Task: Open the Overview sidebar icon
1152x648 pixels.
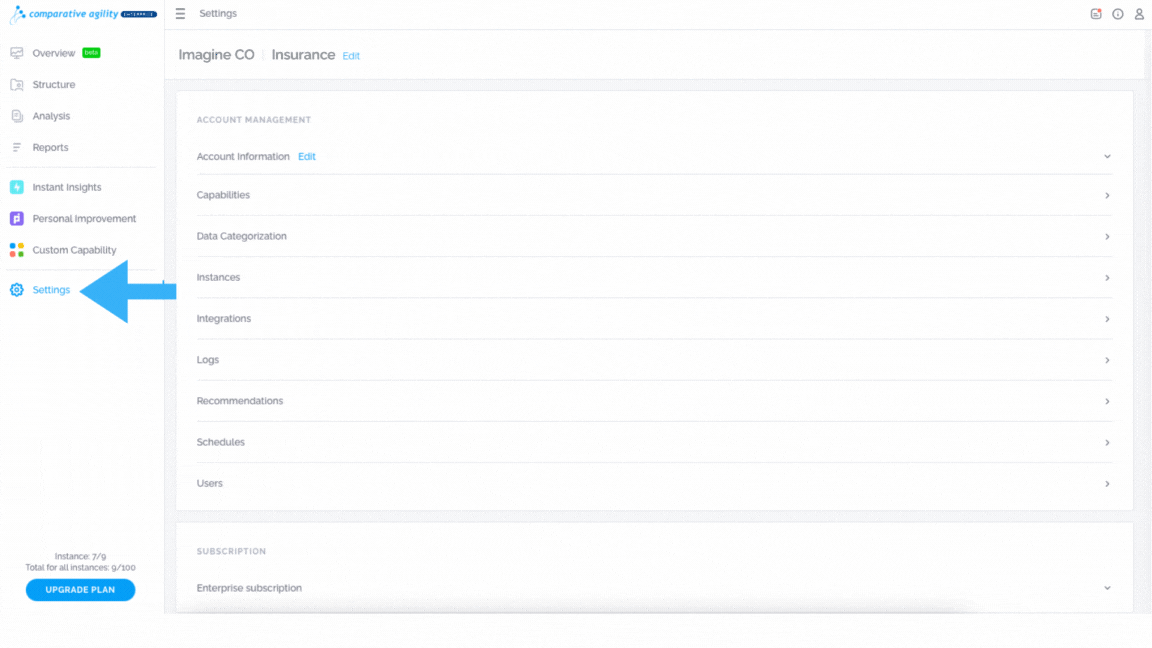Action: click(x=16, y=53)
